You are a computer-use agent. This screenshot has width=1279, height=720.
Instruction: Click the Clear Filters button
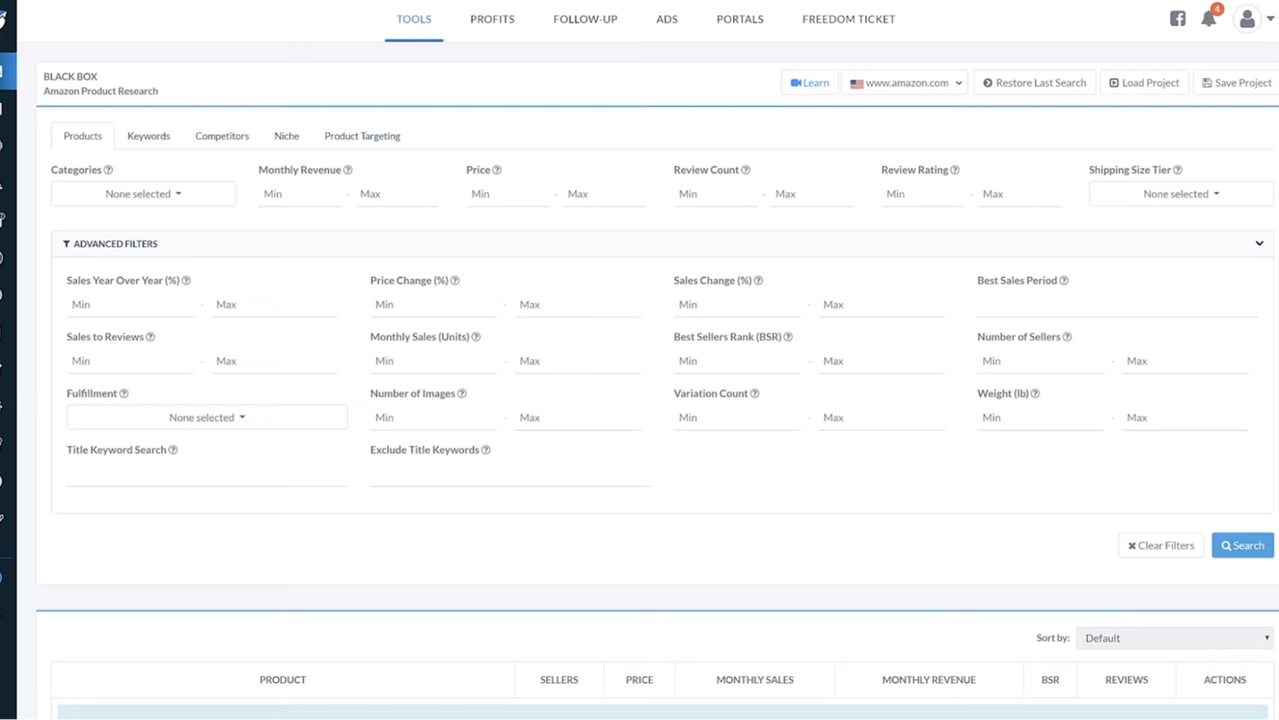pos(1161,546)
